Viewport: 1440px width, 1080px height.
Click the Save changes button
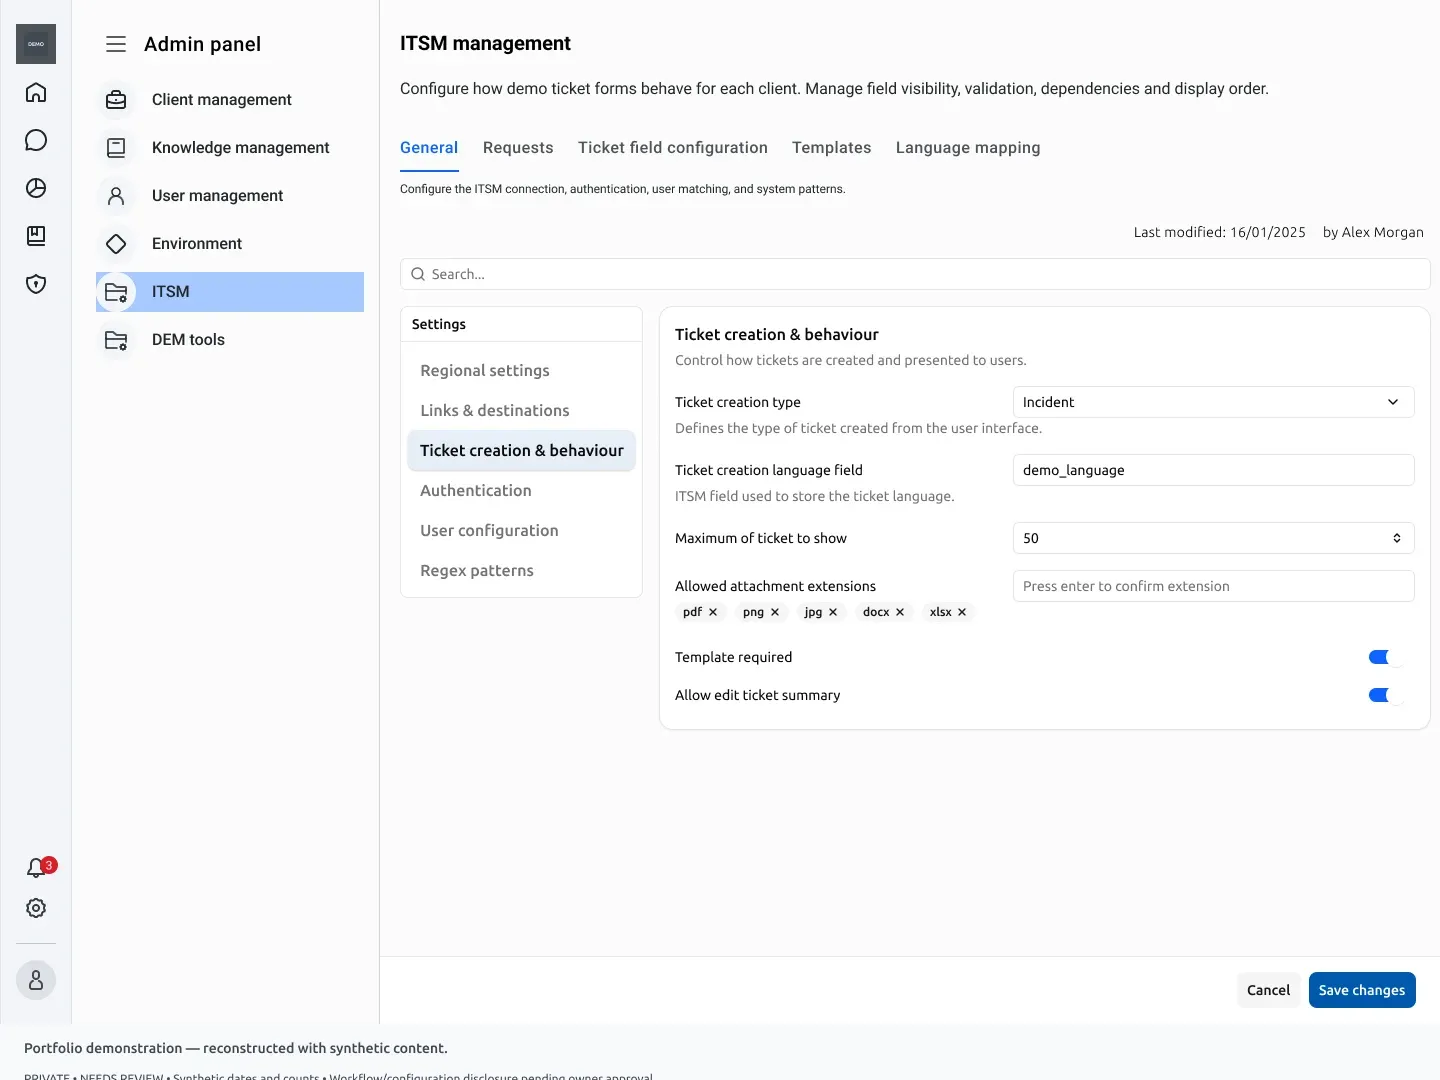click(x=1362, y=990)
